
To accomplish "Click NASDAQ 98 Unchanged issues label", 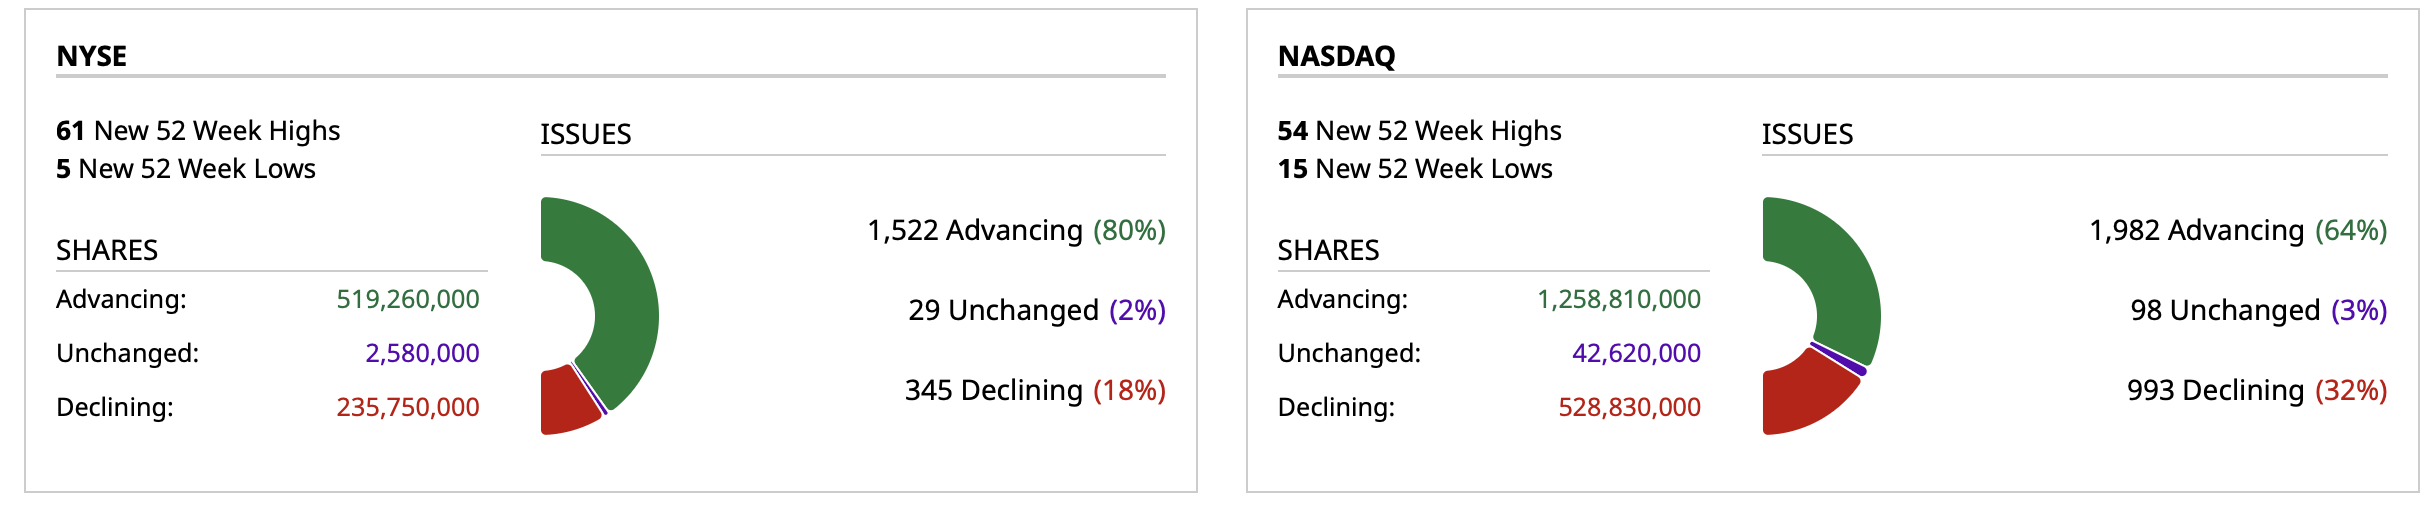I will [x=2258, y=311].
